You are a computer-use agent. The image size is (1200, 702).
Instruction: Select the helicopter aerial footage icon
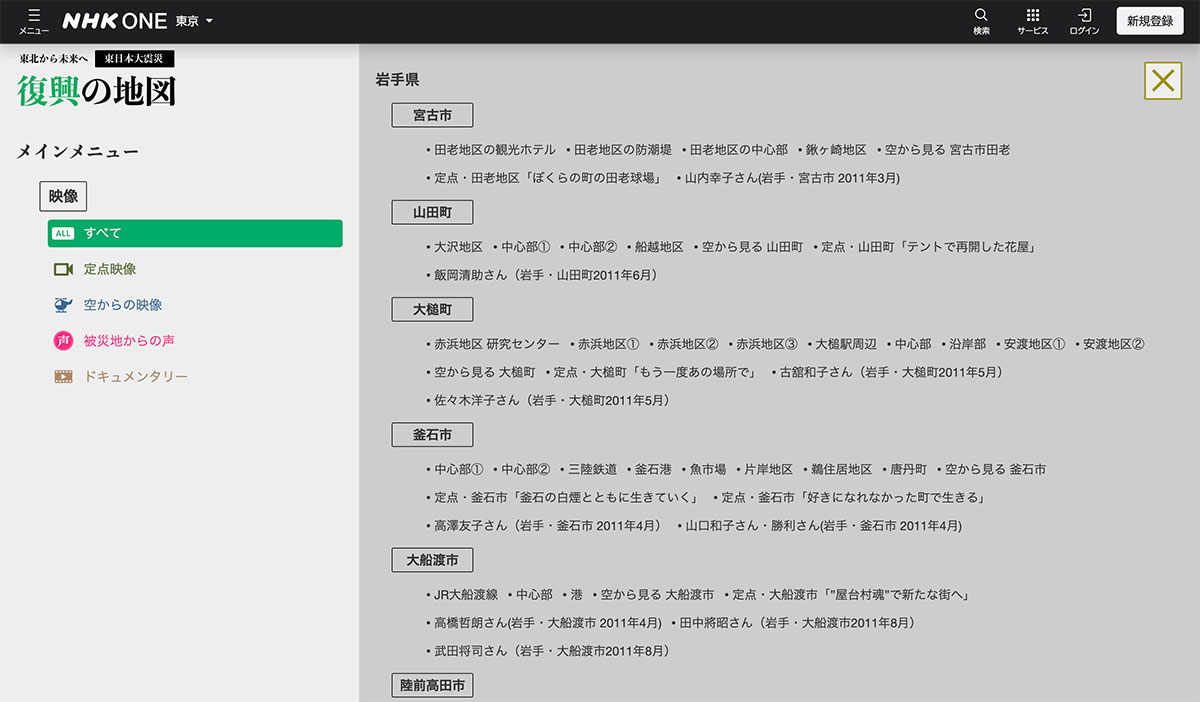coord(64,305)
